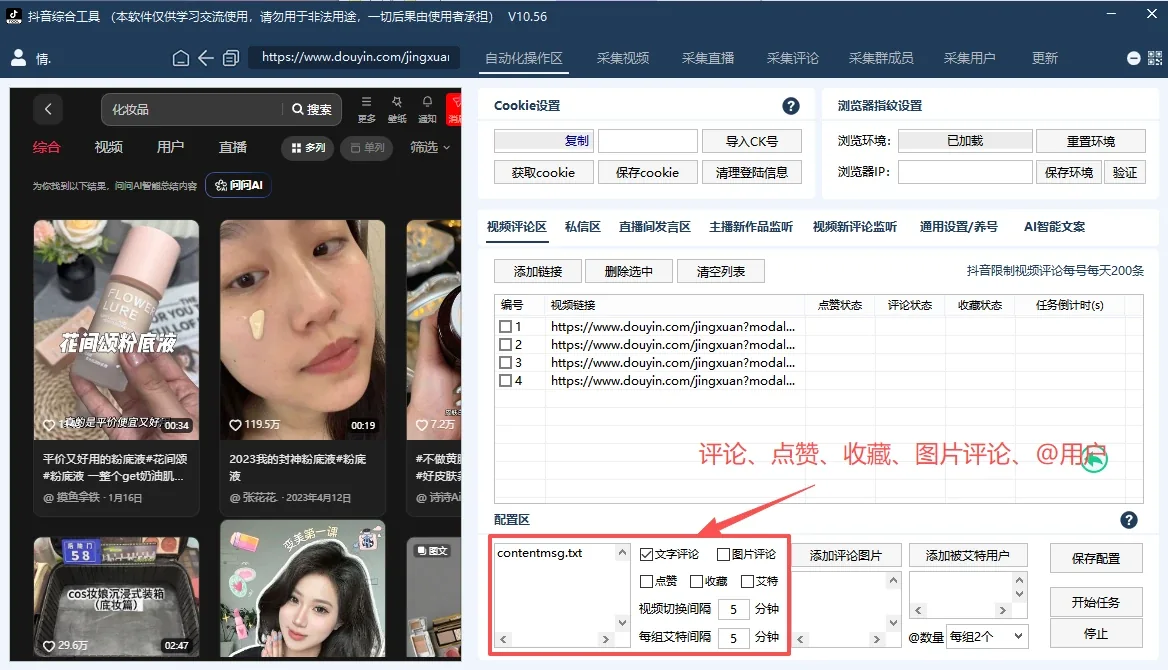1168x670 pixels.
Task: Click the up arrow of the contentmsg.txt list
Action: pos(622,553)
